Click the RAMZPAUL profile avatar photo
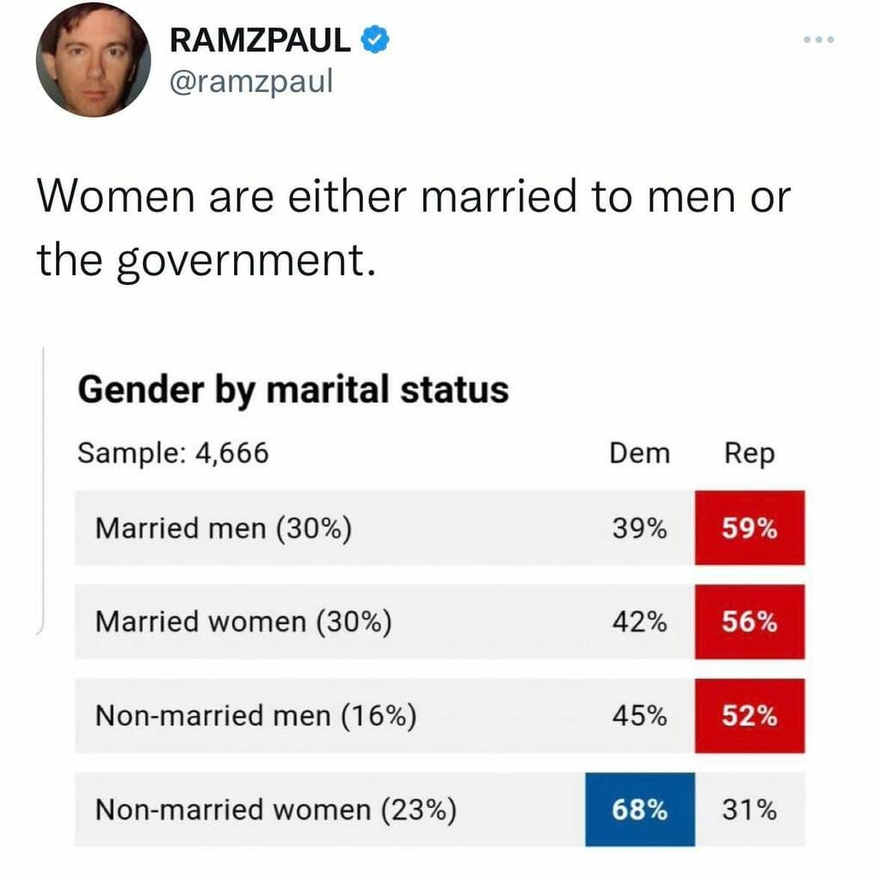The width and height of the screenshot is (875, 881). point(93,61)
